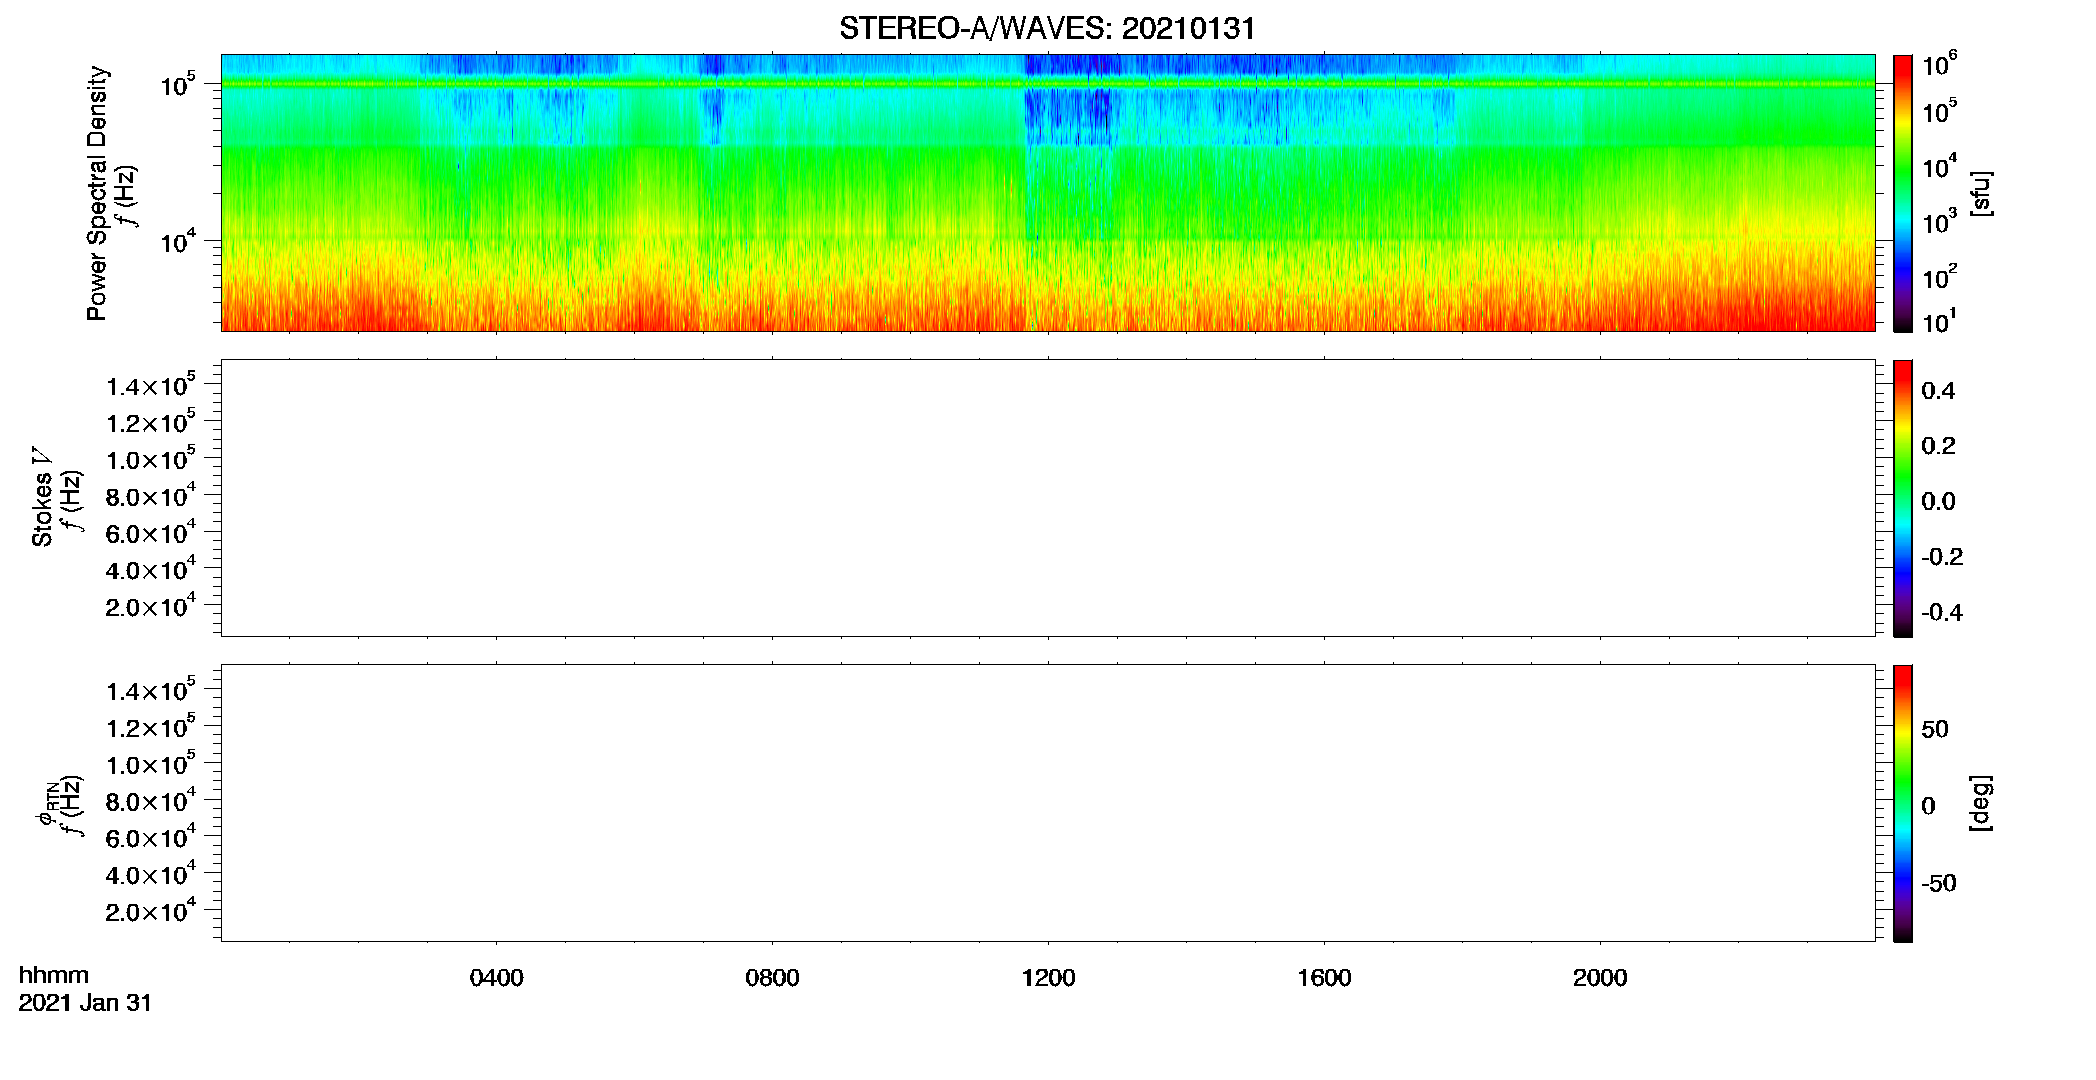Click the 0800 time tick label
Screen dimensions: 2096x1080
(772, 978)
